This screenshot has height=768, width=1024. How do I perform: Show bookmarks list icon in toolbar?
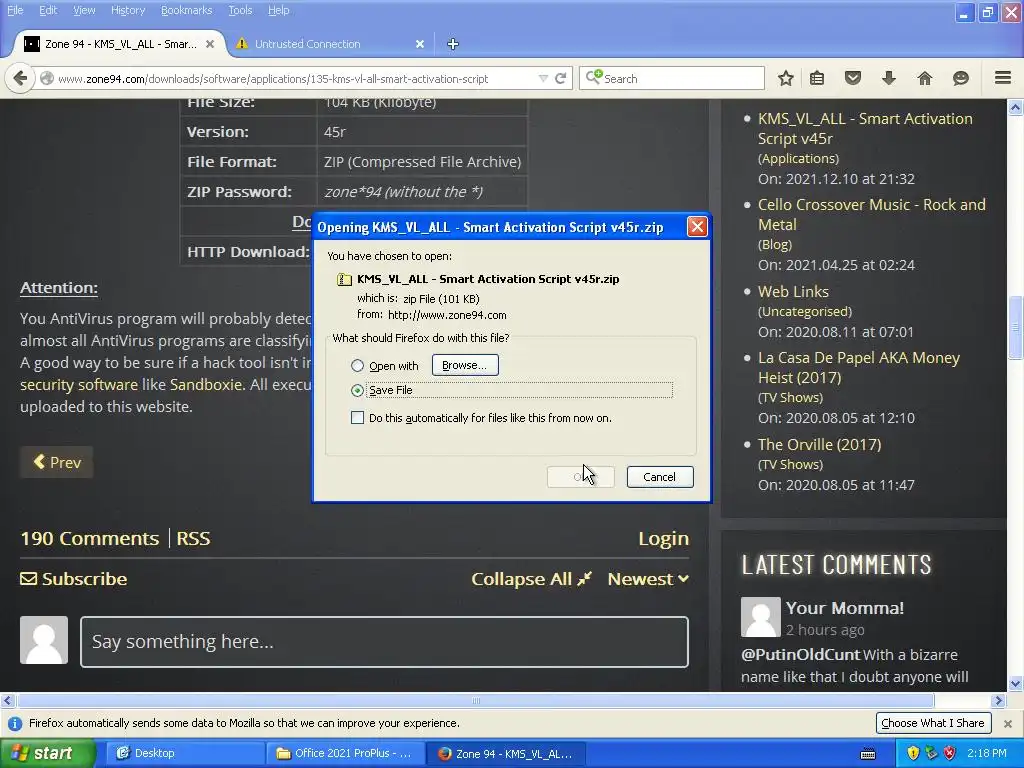click(x=817, y=78)
